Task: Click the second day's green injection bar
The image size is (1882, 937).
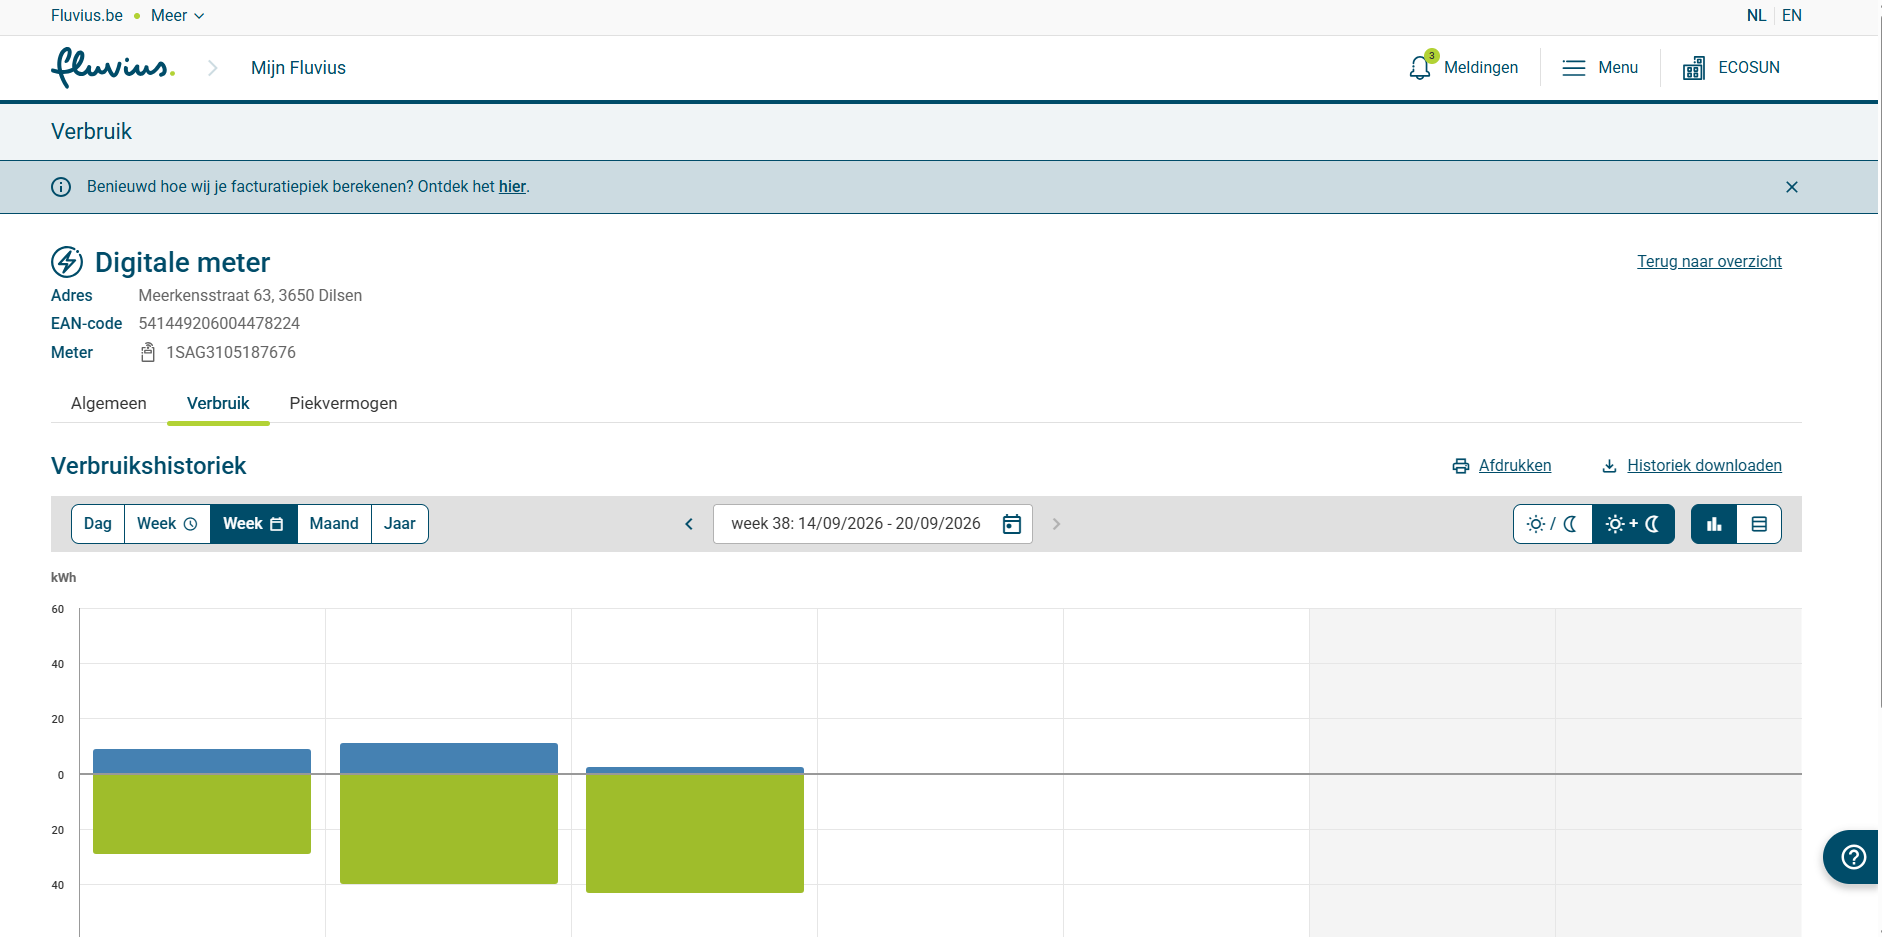Action: click(x=449, y=829)
